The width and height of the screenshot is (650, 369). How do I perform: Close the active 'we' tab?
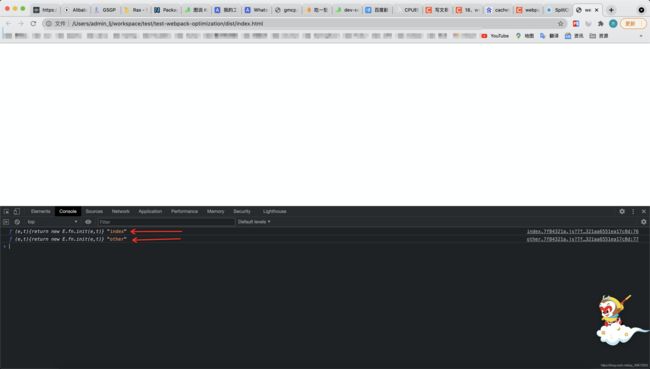[597, 10]
